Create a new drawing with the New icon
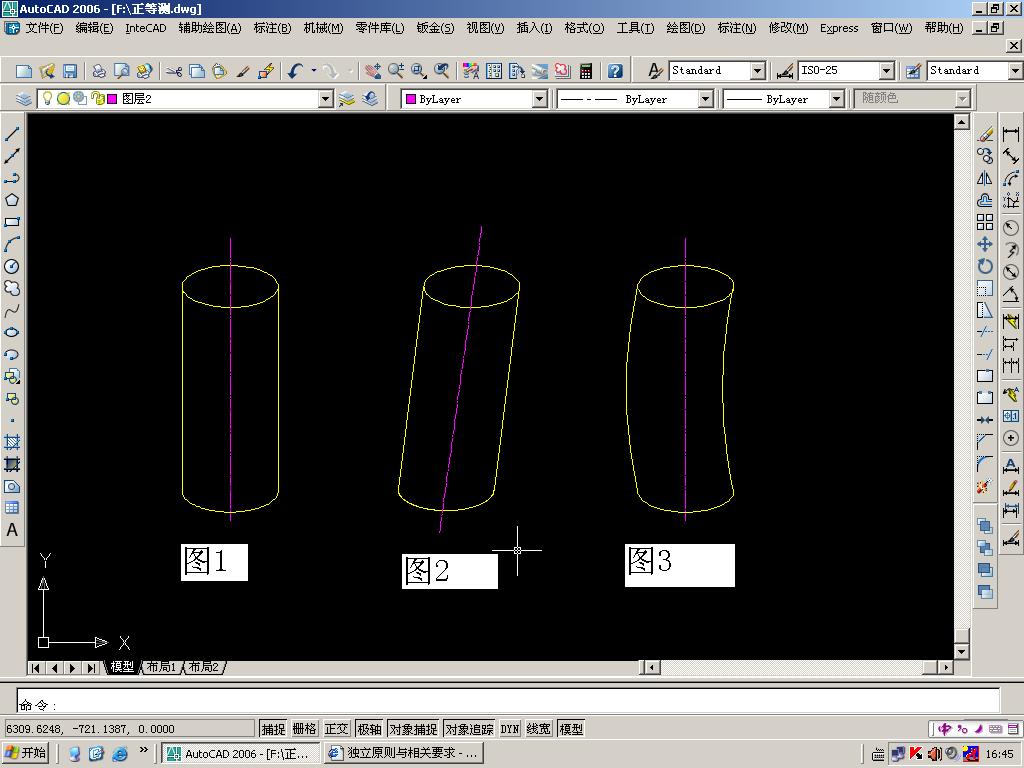This screenshot has width=1024, height=768. (x=24, y=71)
